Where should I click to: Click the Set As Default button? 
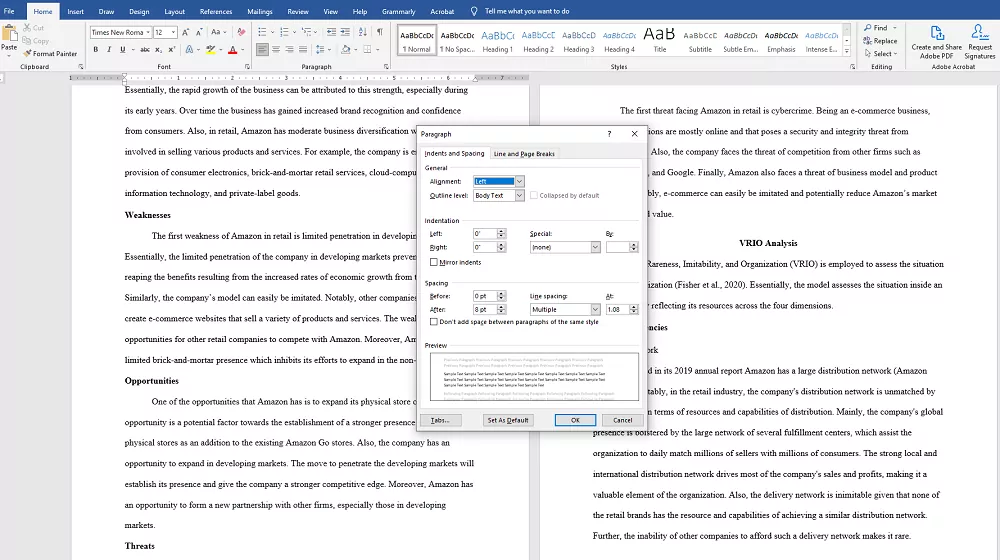(x=508, y=420)
